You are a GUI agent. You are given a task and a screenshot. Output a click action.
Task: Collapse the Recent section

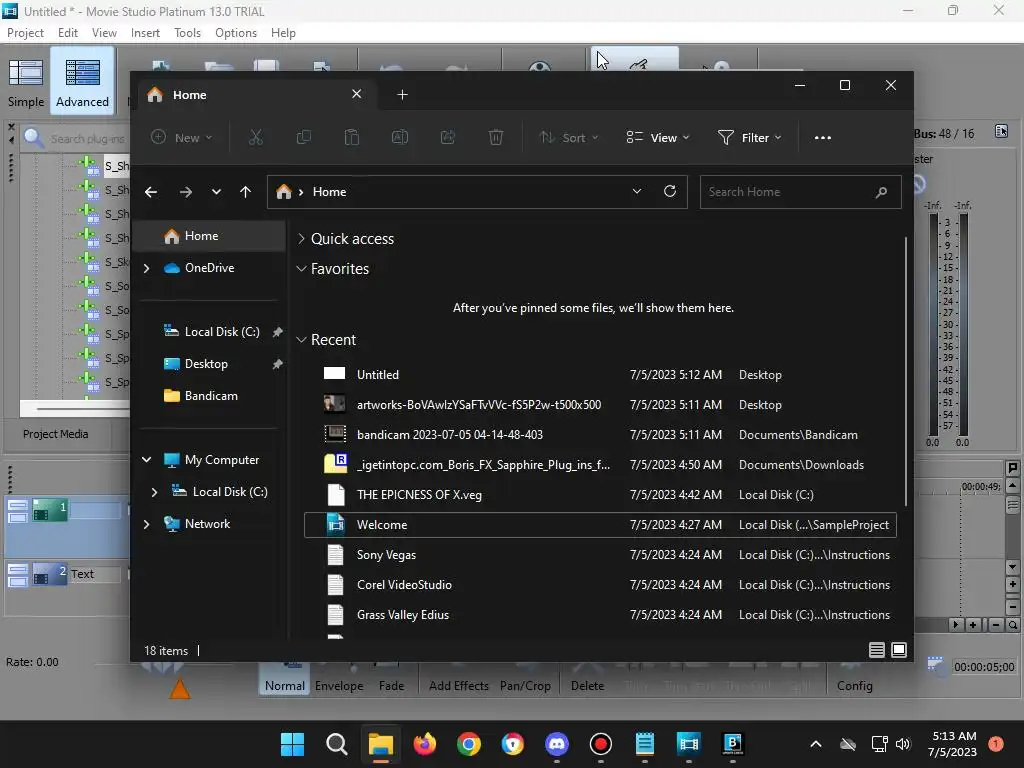(x=301, y=340)
